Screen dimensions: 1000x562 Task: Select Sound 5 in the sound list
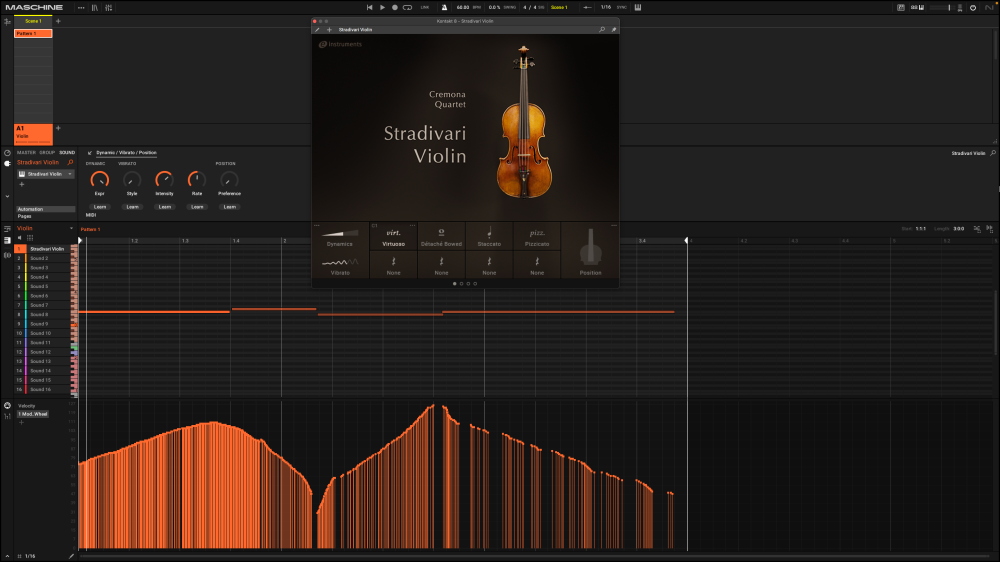point(39,287)
